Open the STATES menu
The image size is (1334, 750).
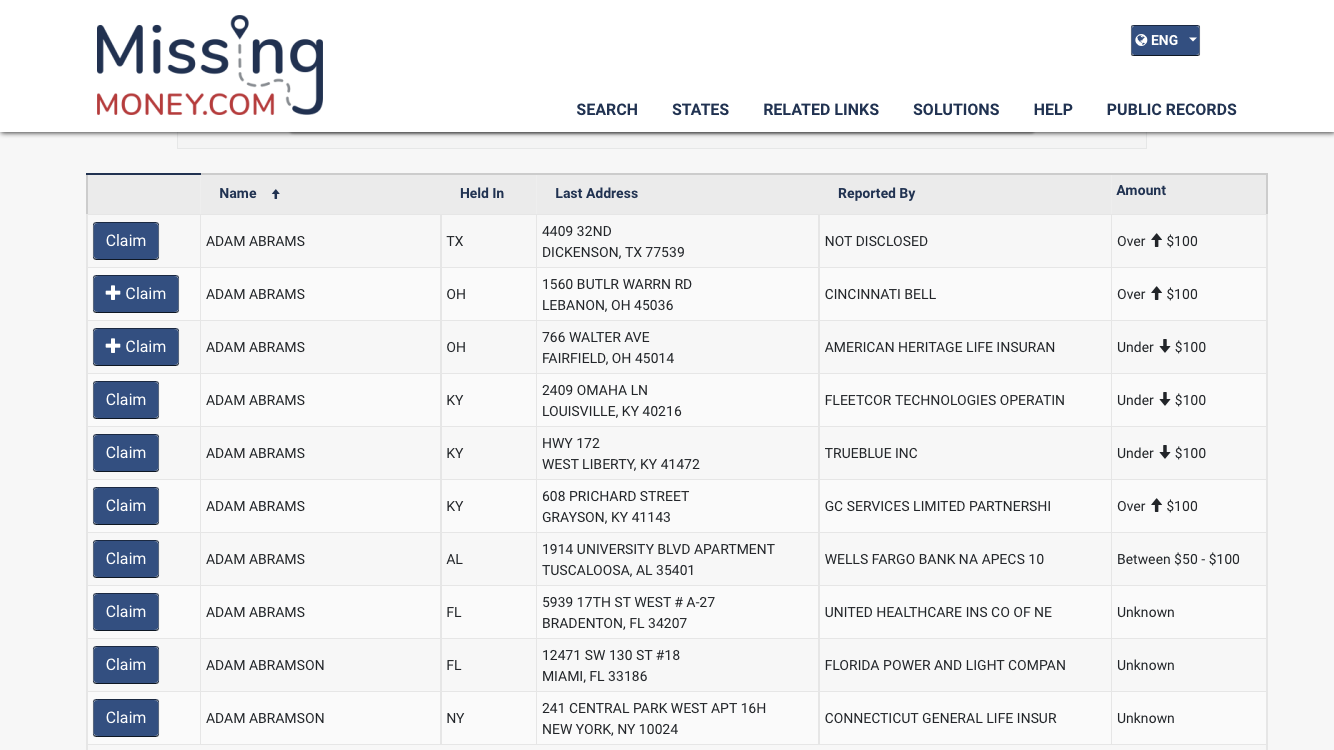[700, 110]
